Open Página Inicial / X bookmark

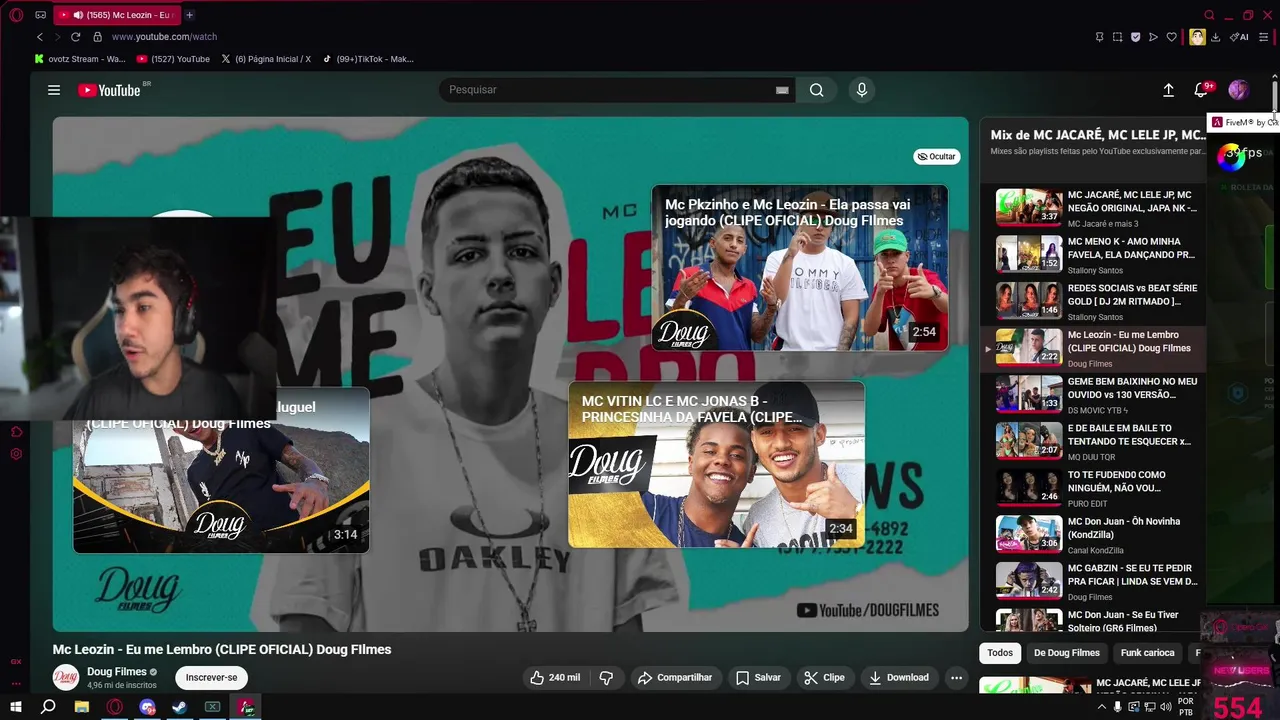(x=266, y=59)
